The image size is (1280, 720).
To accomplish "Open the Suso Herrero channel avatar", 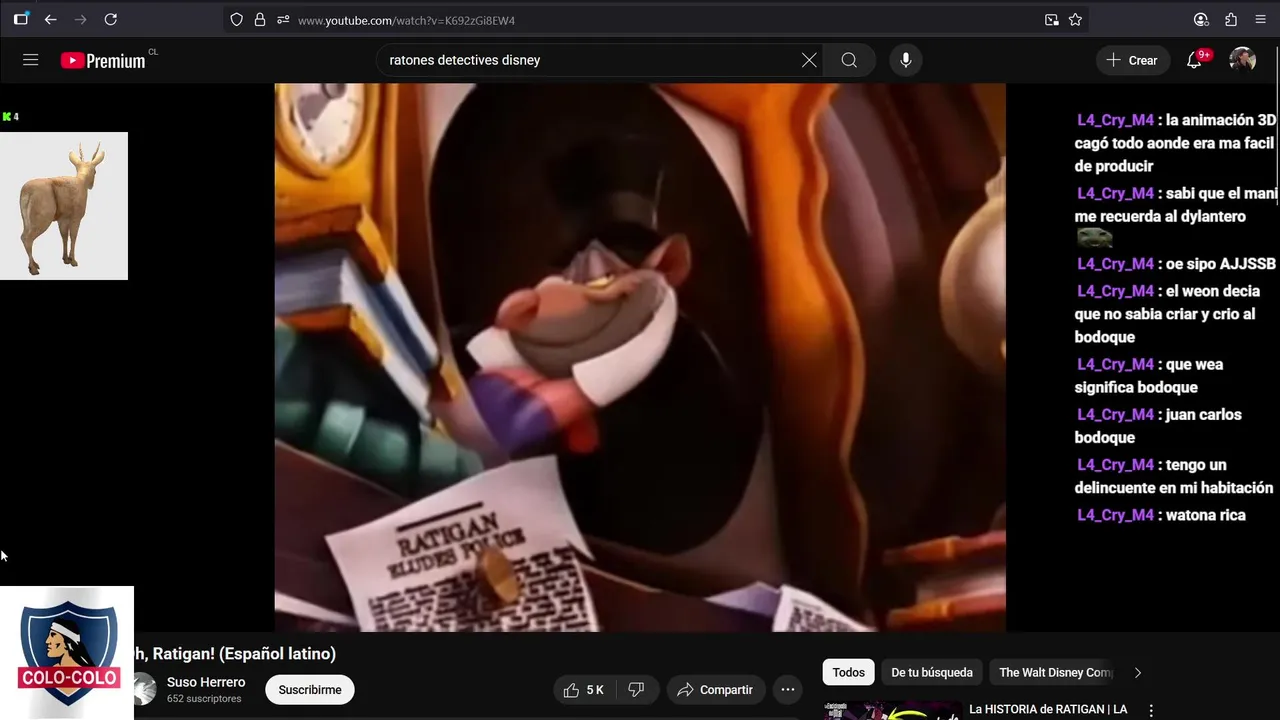I will [146, 689].
